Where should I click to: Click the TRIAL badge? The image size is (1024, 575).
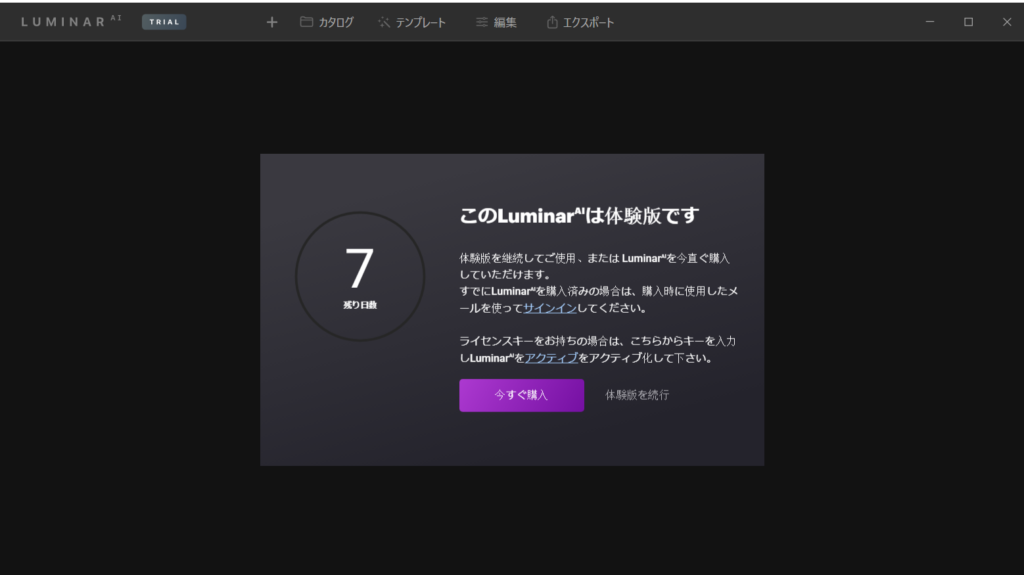click(x=164, y=22)
